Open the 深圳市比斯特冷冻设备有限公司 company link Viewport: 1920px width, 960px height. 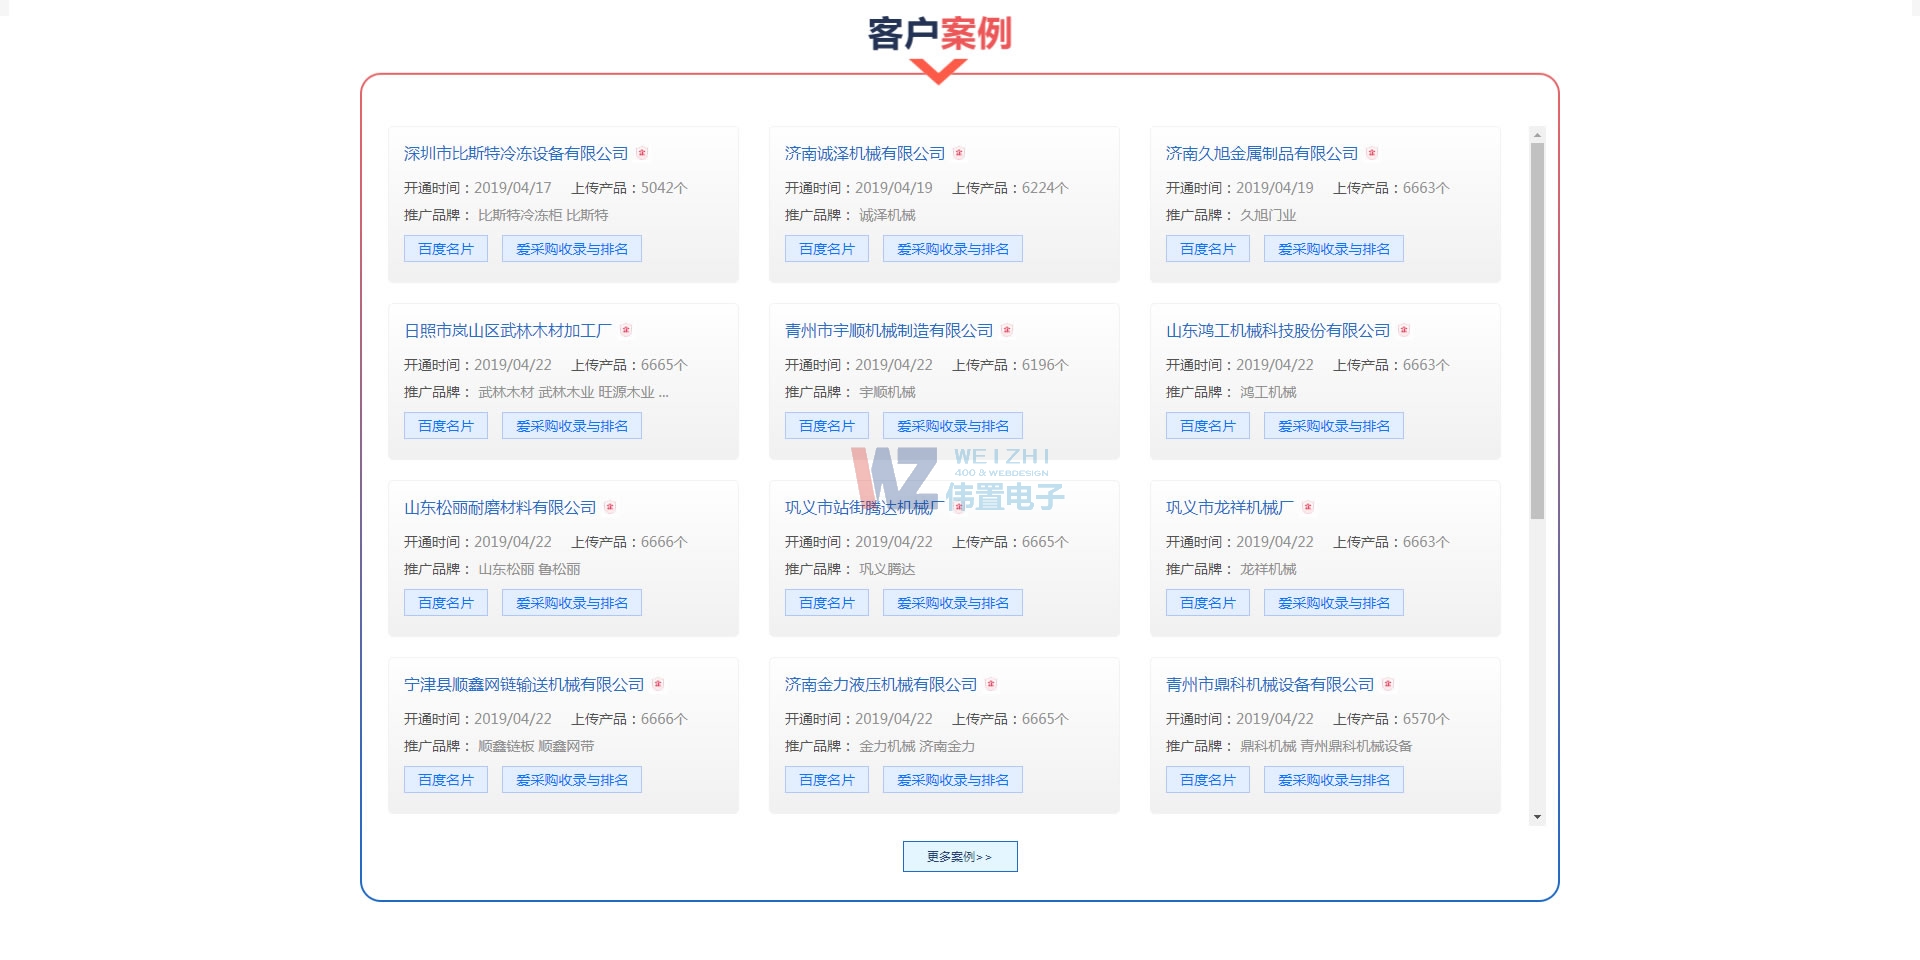click(x=515, y=153)
